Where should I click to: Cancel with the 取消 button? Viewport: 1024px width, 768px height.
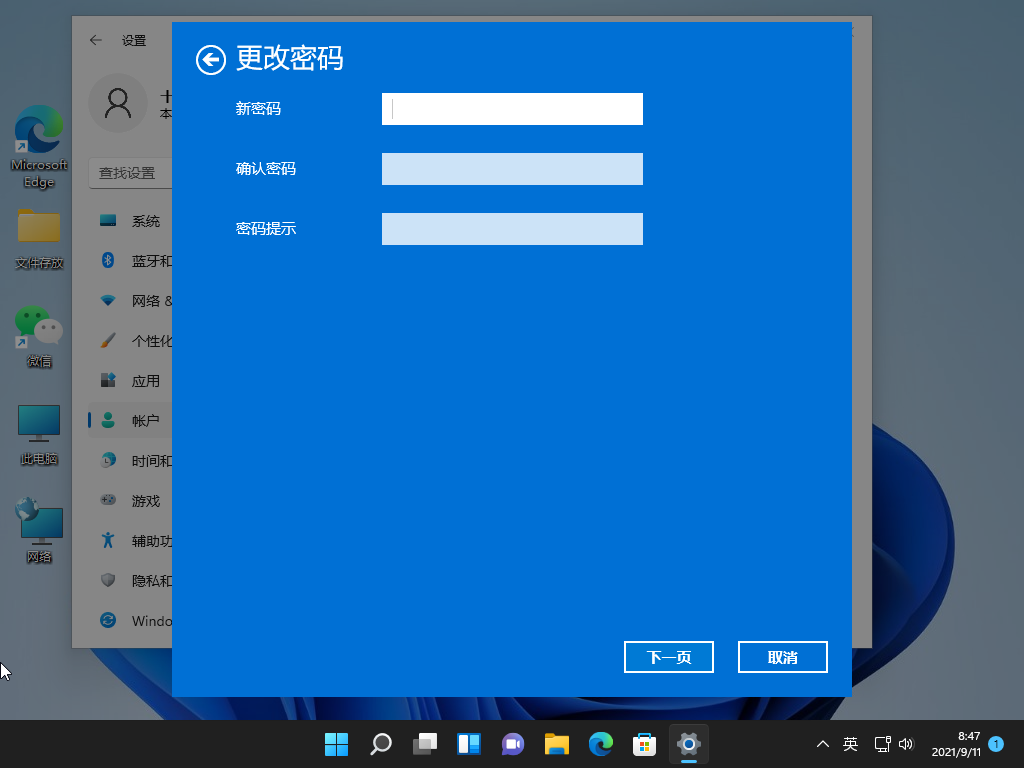coord(782,657)
